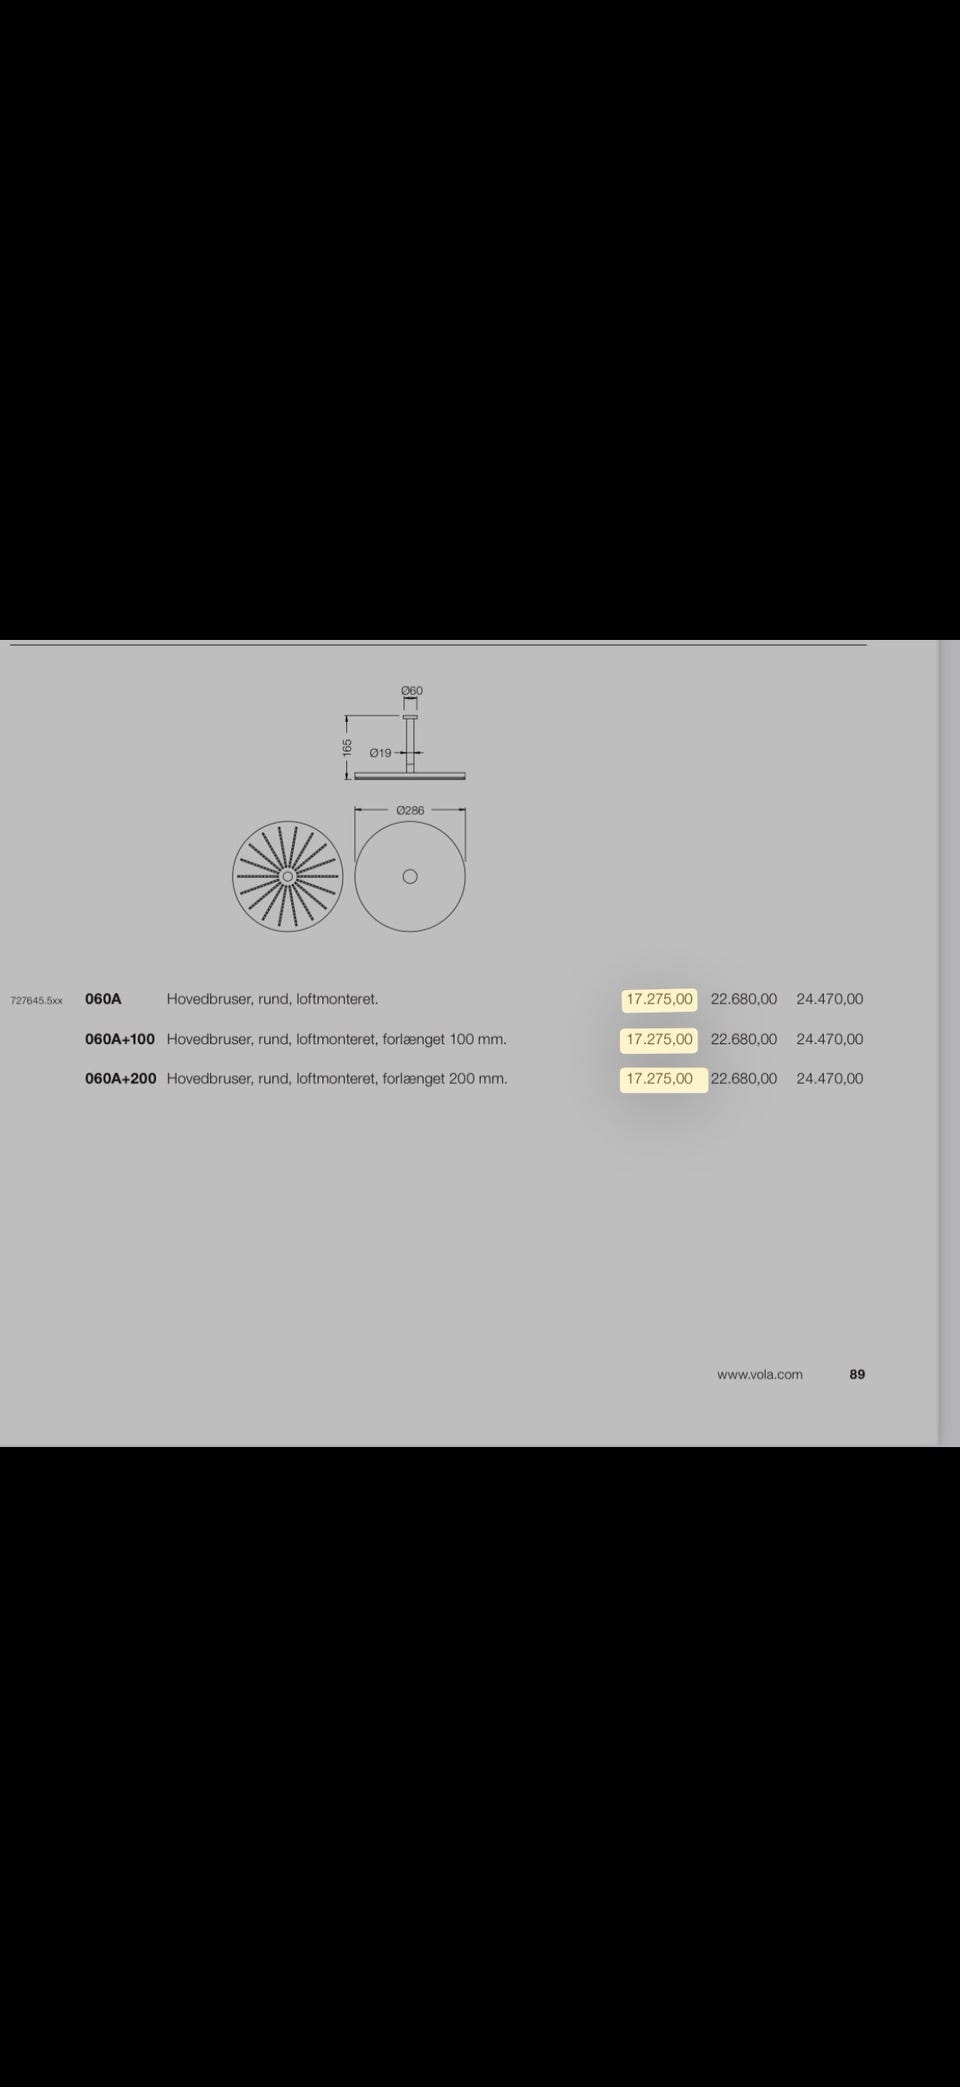
Task: Click the 22.680,00 price in 060A+200 row
Action: pos(743,1079)
